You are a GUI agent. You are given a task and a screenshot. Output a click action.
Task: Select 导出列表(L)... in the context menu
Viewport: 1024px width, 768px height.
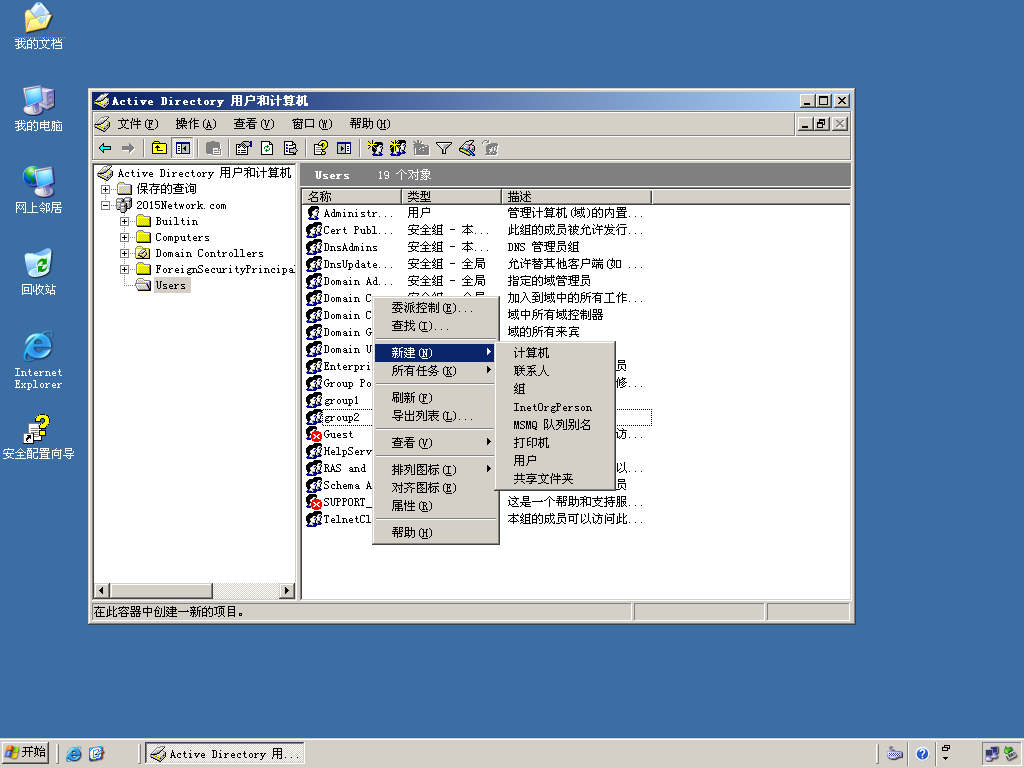click(436, 416)
